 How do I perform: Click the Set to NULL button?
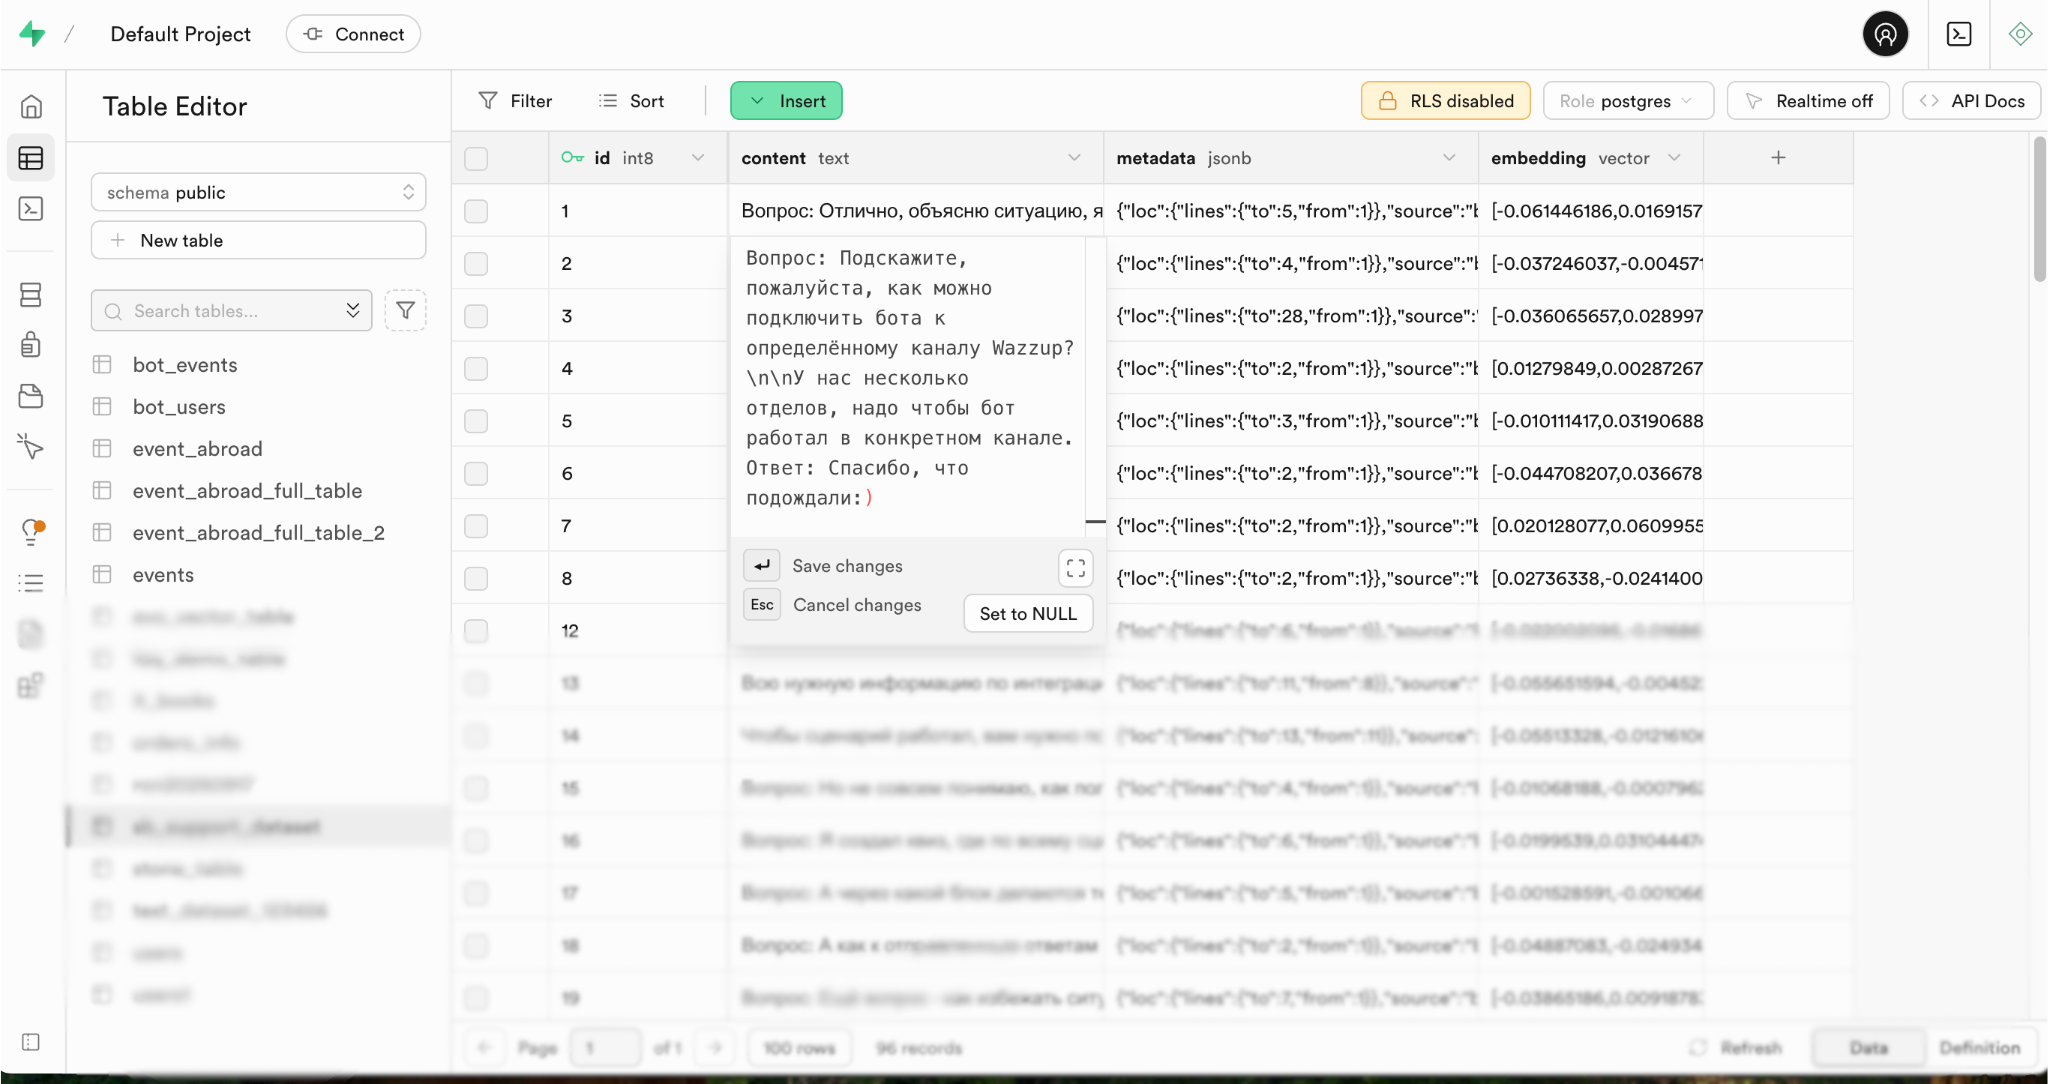pos(1027,614)
